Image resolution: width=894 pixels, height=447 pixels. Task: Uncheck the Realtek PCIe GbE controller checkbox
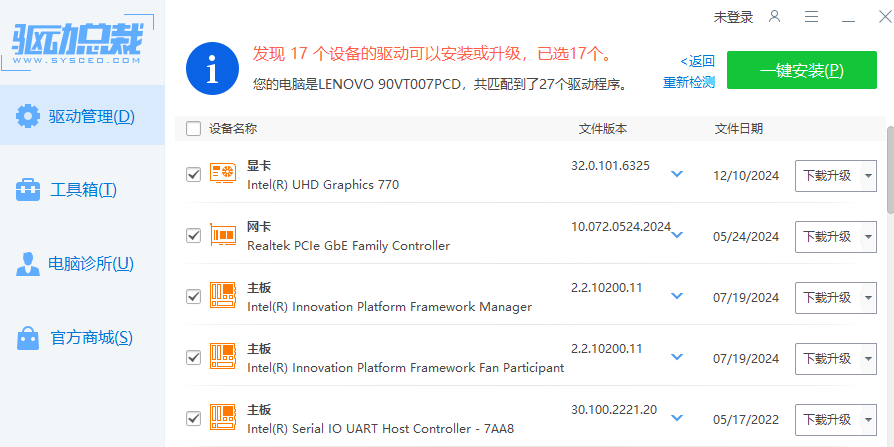pos(194,236)
